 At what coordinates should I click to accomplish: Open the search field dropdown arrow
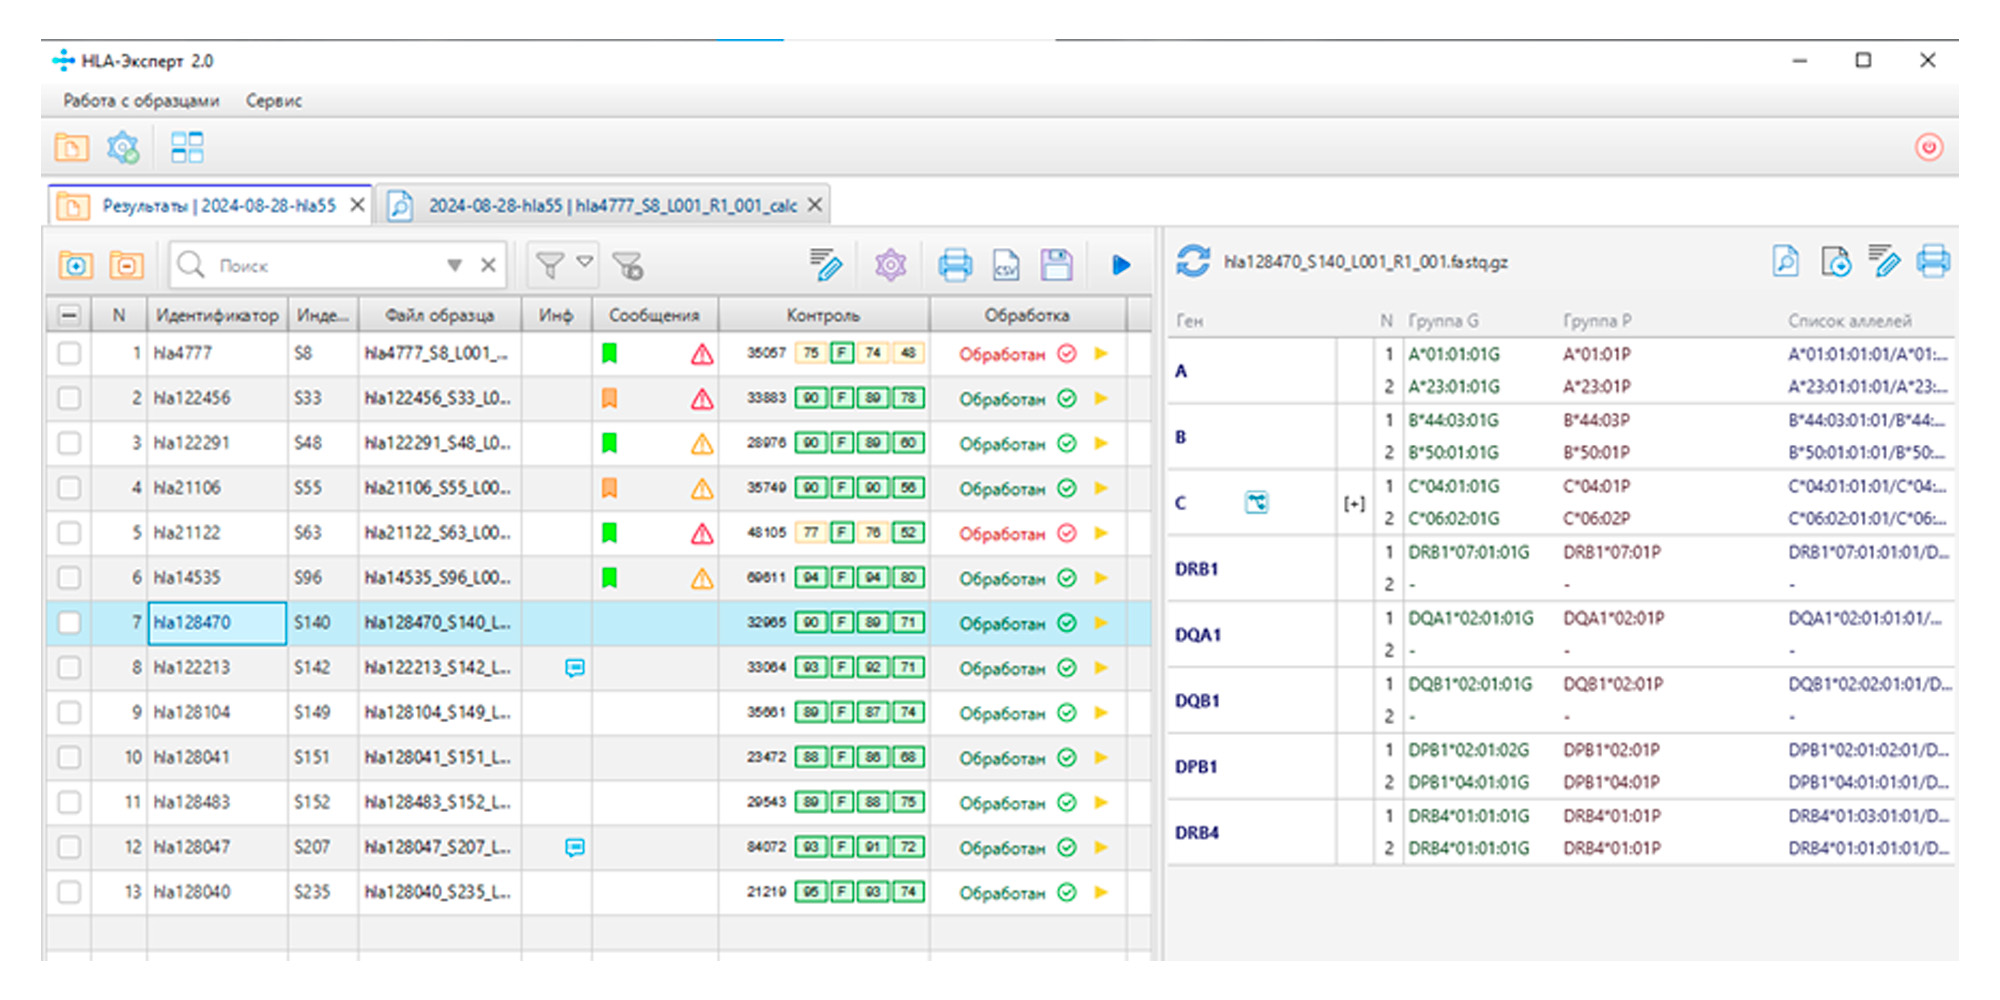click(x=454, y=266)
